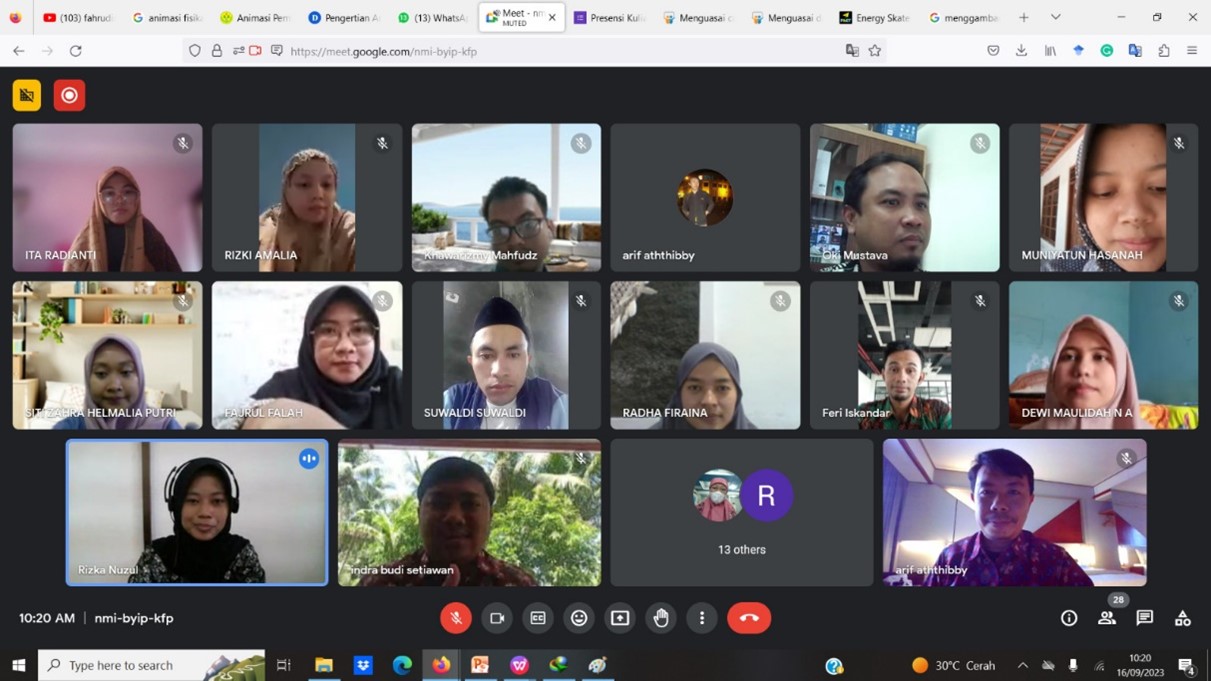
Task: Click the red record extension button
Action: pyautogui.click(x=69, y=95)
